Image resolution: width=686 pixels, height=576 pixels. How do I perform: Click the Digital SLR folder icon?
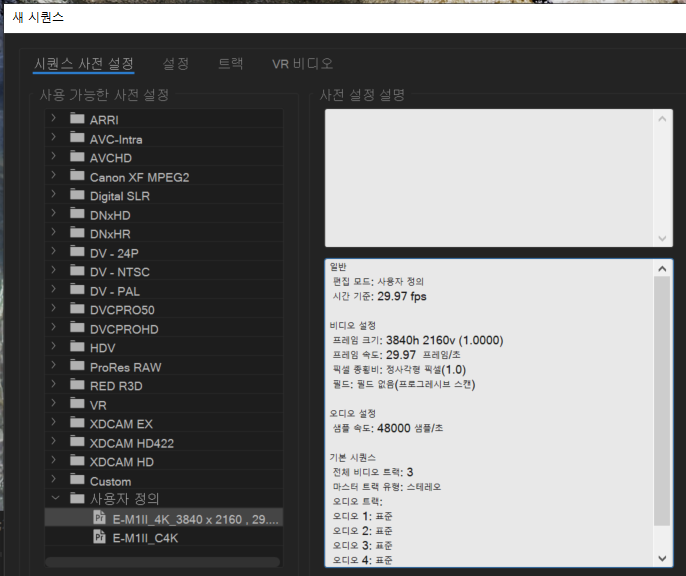coord(77,194)
